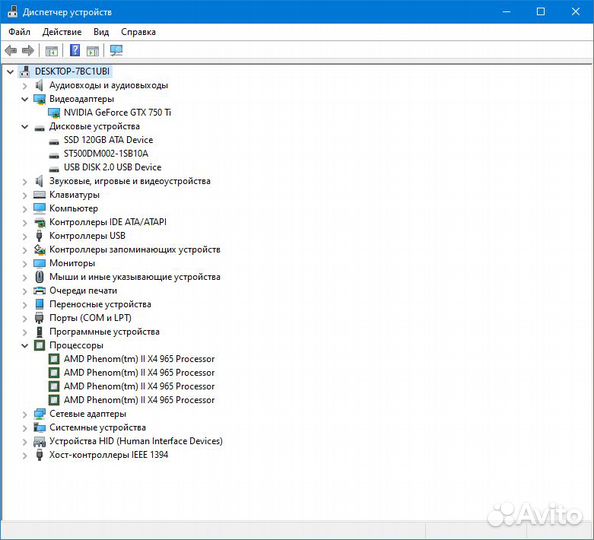
Task: Click the Properties pane toolbar icon
Action: point(93,50)
